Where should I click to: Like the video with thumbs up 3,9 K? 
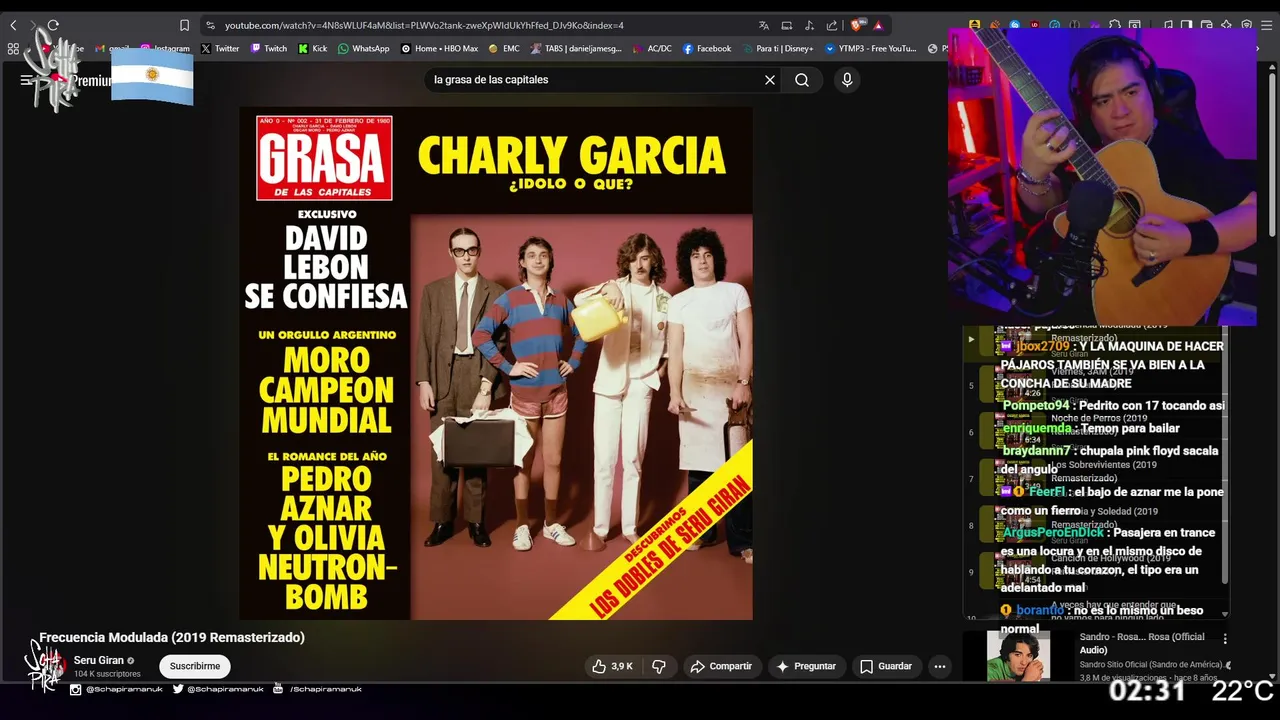click(612, 666)
